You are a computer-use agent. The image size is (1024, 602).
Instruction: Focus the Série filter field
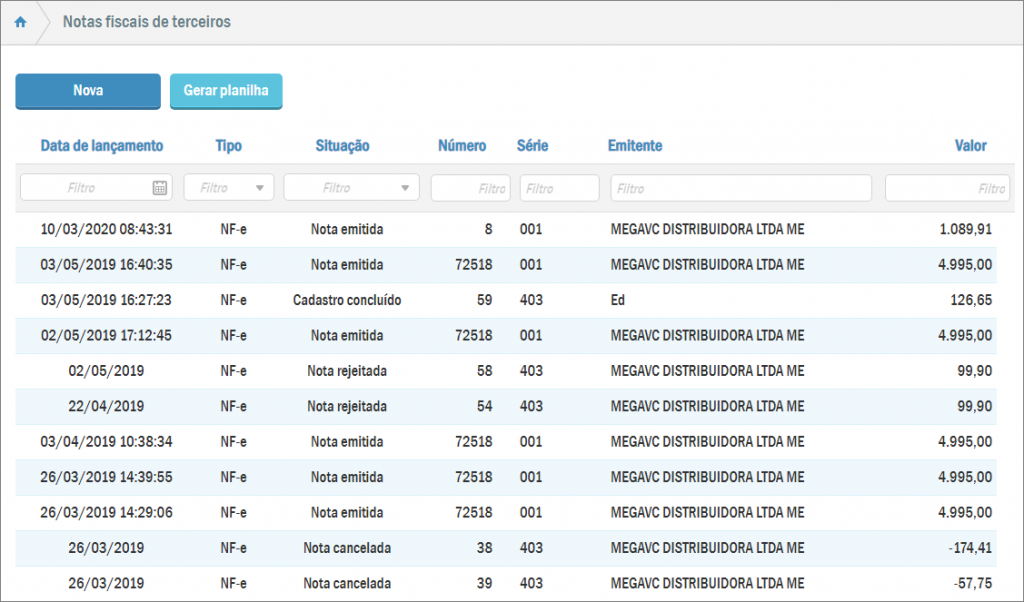coord(559,188)
